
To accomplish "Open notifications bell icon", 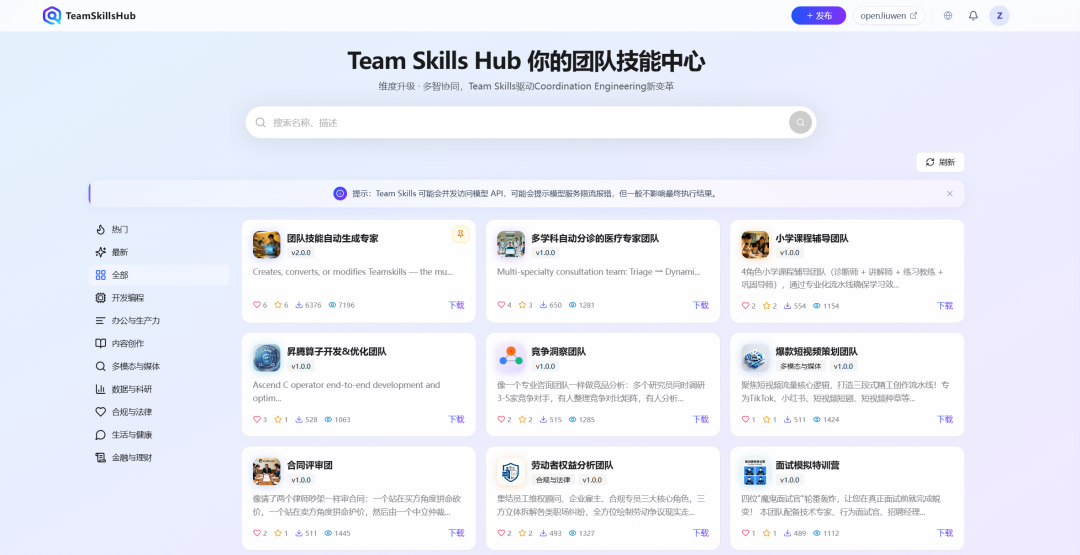I will click(x=973, y=16).
